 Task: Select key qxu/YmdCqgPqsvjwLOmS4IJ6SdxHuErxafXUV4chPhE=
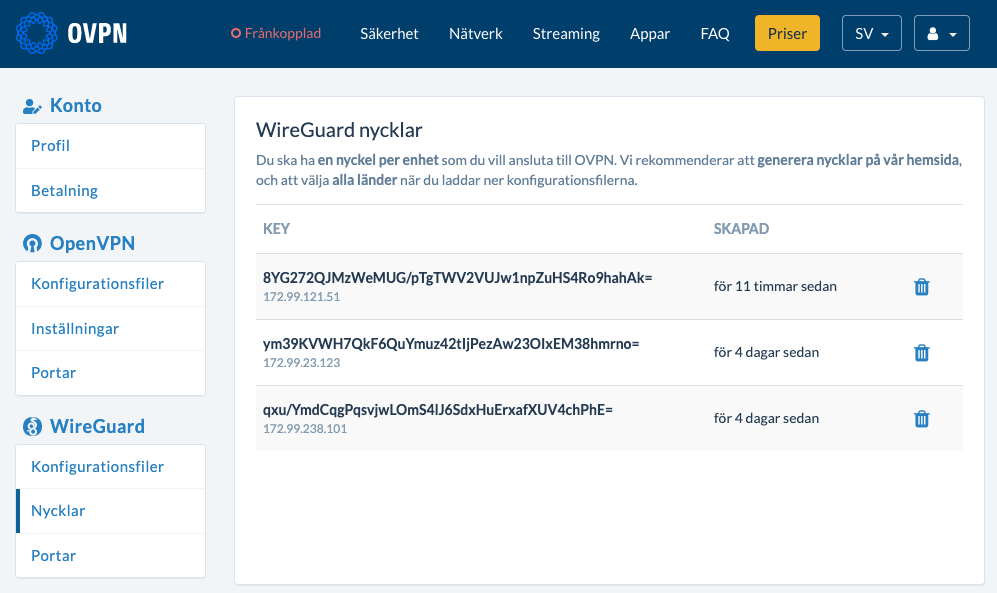click(x=437, y=410)
